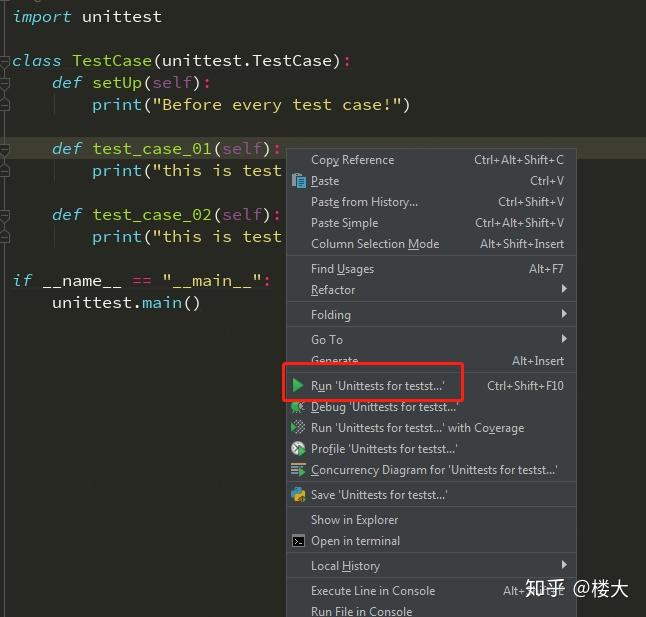Click the Concurrency Diagram icon
This screenshot has width=646, height=617.
coord(298,470)
